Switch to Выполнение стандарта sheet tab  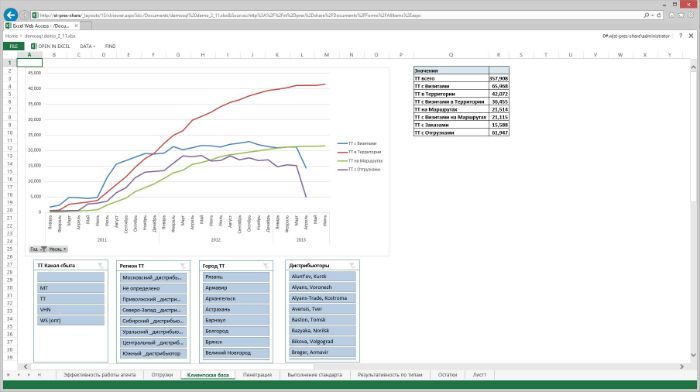[x=315, y=375]
